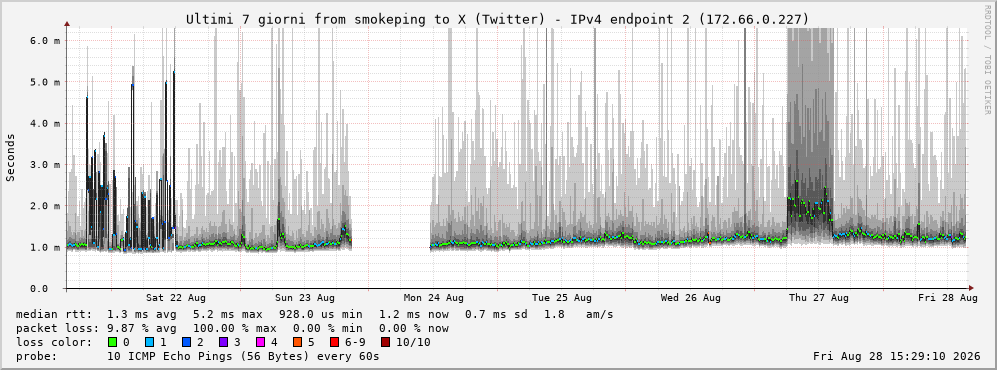Click the 'probe:' label
Viewport: 997px width, 370px height.
click(37, 357)
